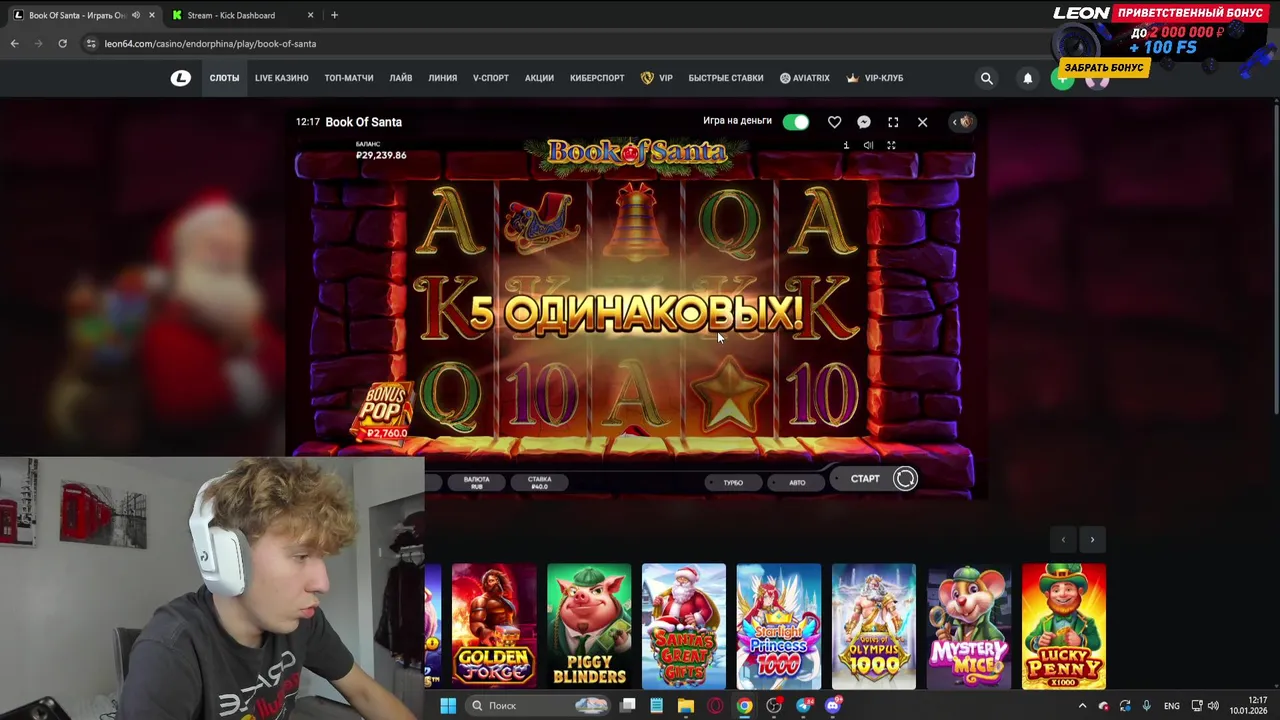Screen dimensions: 1280x720
Task: Expand the side panel arrow beside close
Action: click(x=961, y=122)
